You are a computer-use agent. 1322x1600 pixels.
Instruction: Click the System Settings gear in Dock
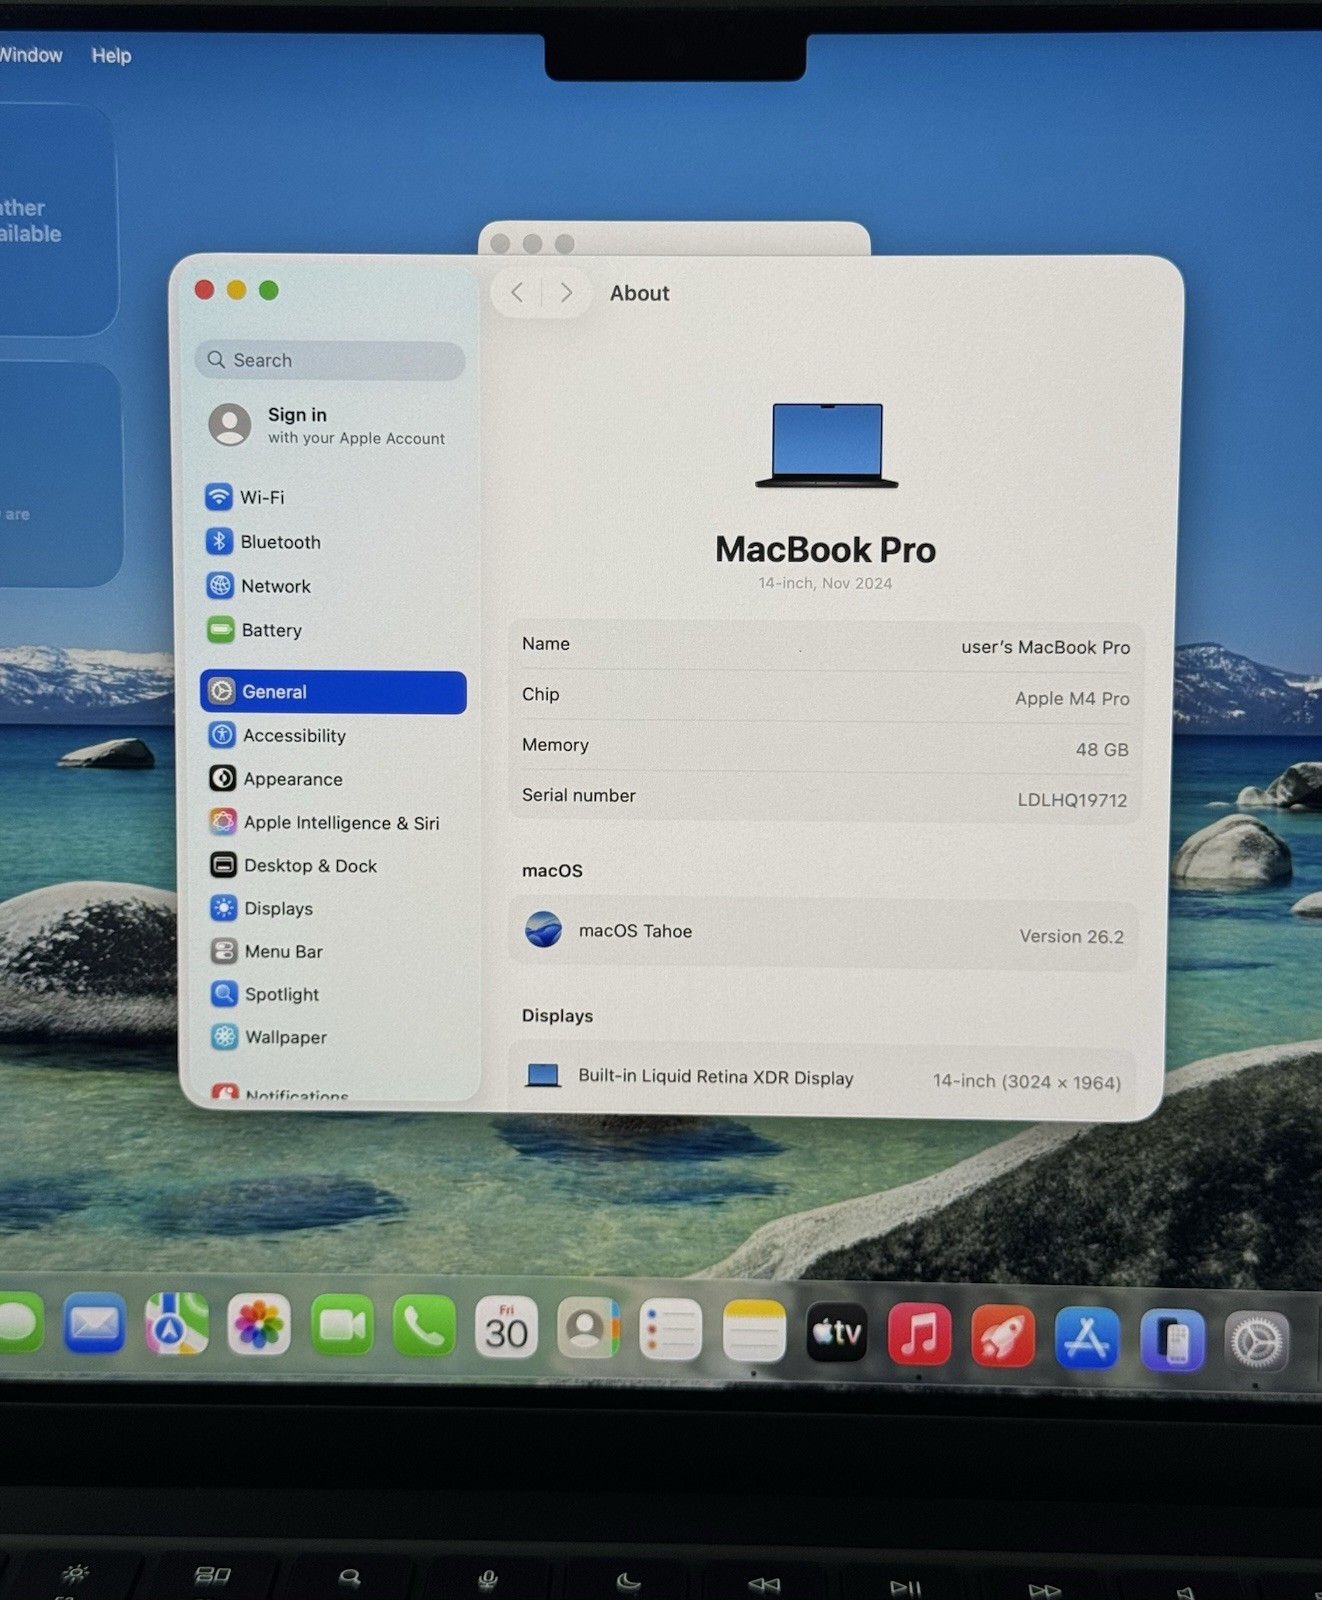pos(1257,1342)
